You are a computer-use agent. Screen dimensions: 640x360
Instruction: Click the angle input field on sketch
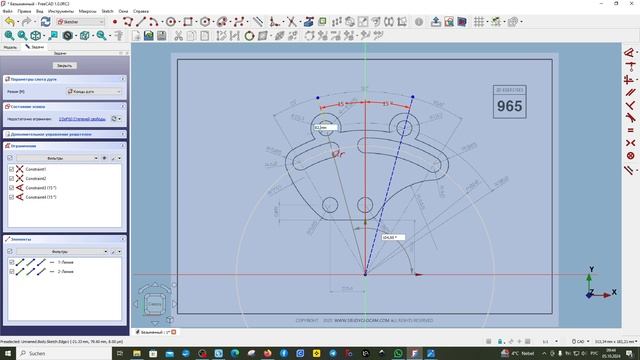(393, 237)
